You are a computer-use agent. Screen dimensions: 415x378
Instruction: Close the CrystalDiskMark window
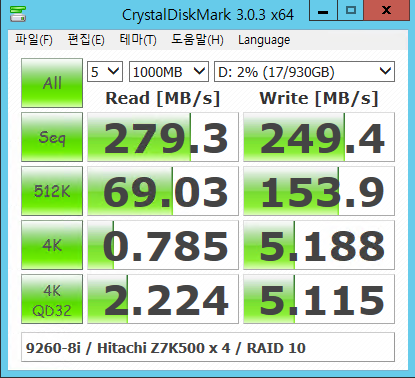pyautogui.click(x=386, y=11)
